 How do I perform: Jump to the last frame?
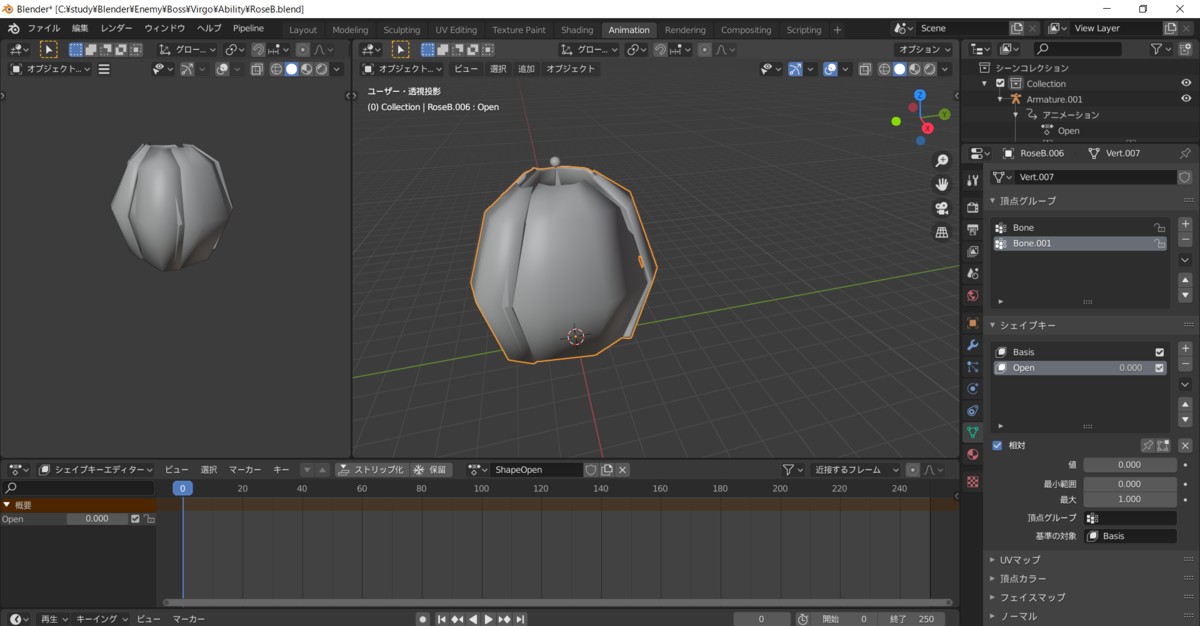coord(521,619)
